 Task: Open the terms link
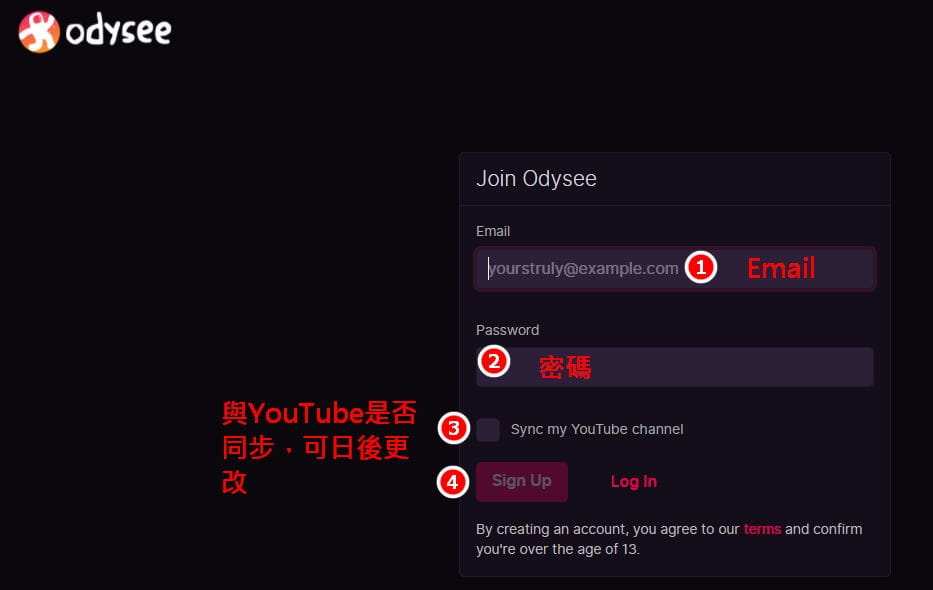coord(762,529)
